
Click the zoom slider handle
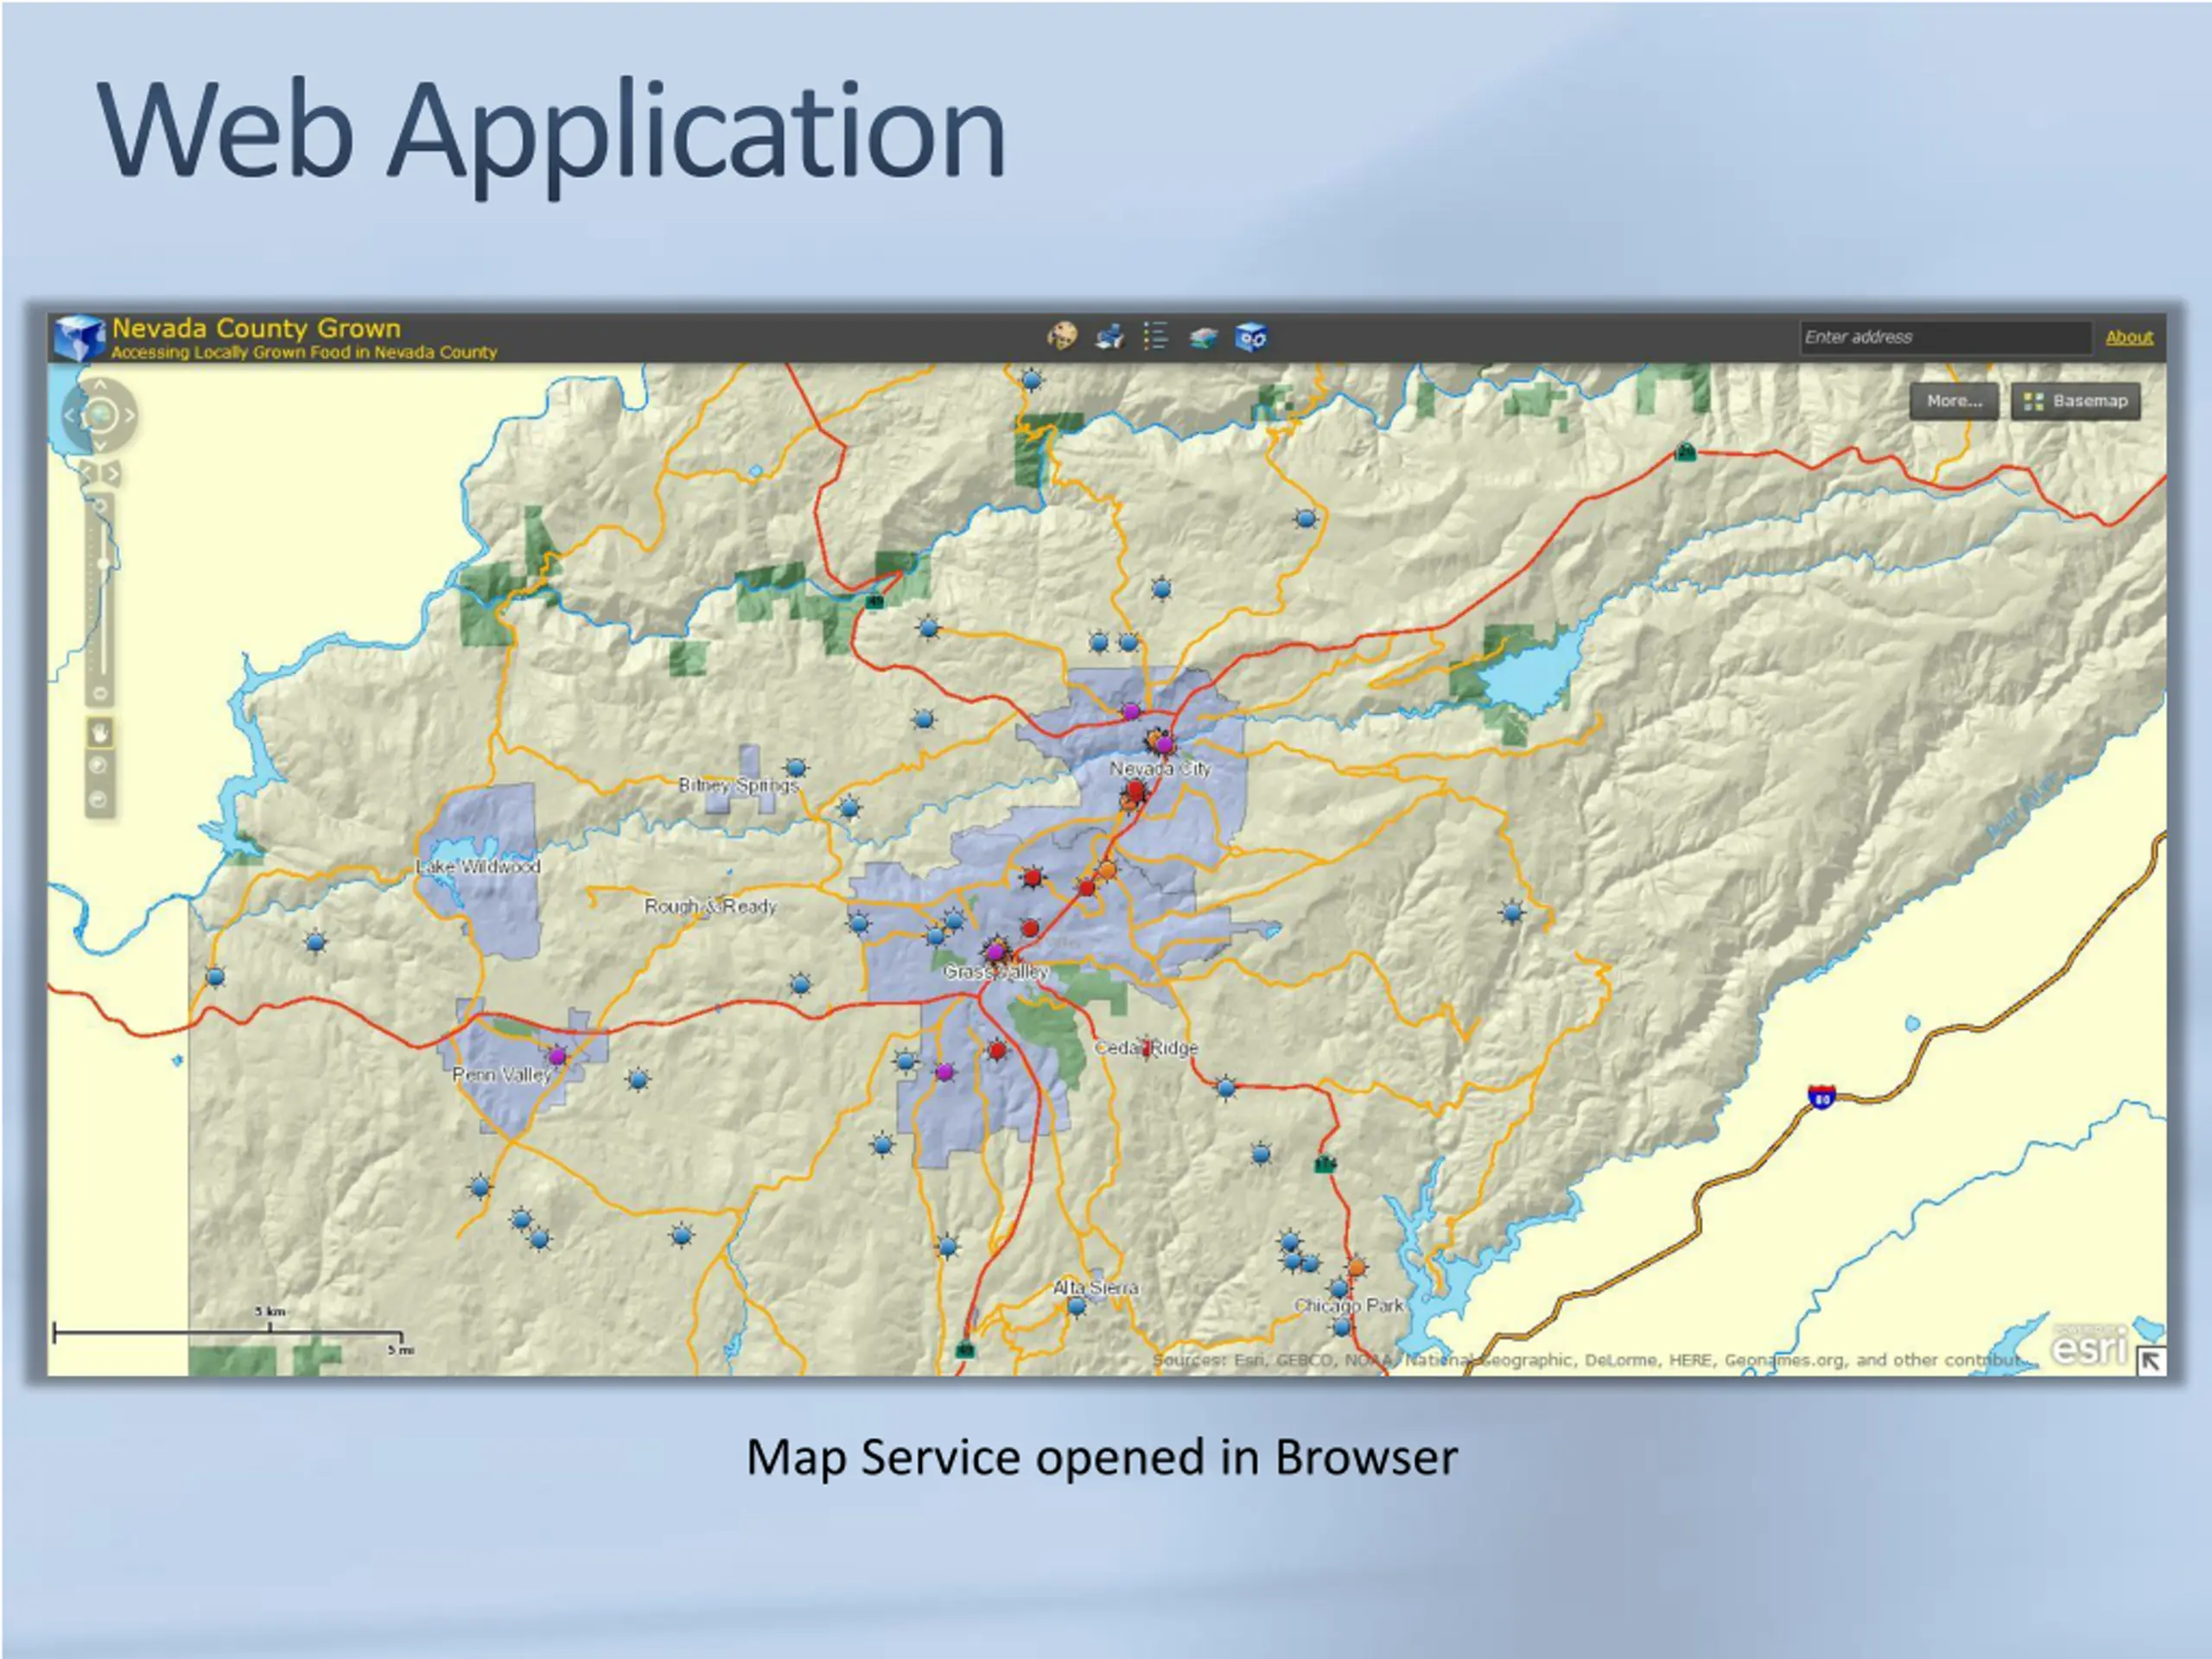coord(102,565)
